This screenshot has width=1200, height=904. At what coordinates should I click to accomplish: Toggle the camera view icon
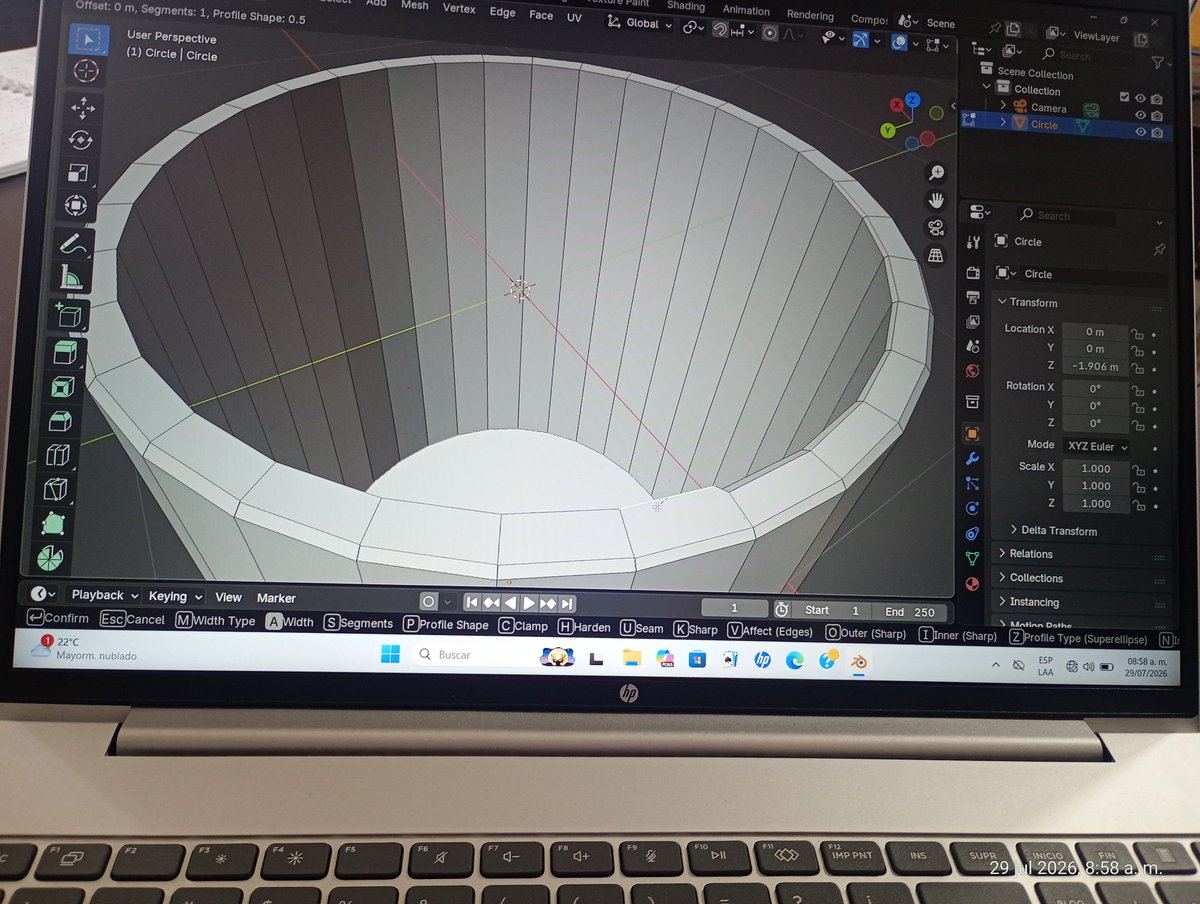[936, 227]
